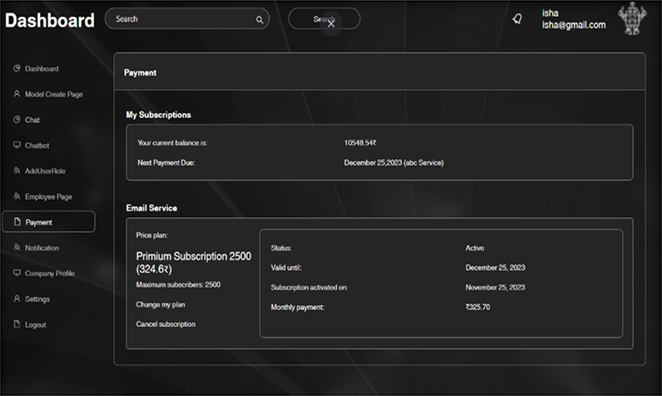Screen dimensions: 662x396
Task: Click the Change my plan link
Action: (x=160, y=304)
